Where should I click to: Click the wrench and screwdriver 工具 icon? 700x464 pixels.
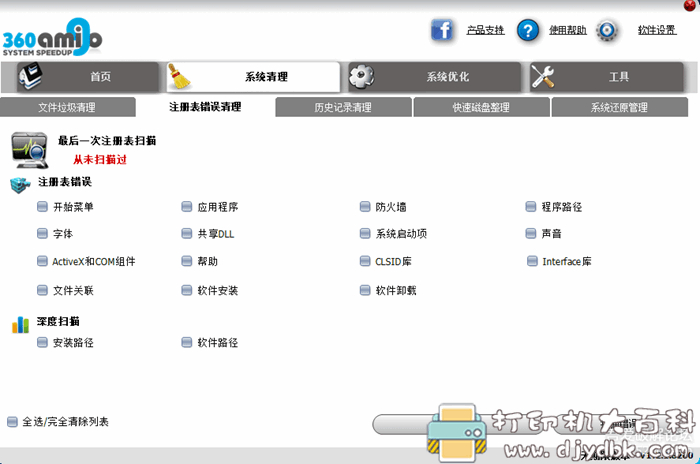tap(542, 76)
